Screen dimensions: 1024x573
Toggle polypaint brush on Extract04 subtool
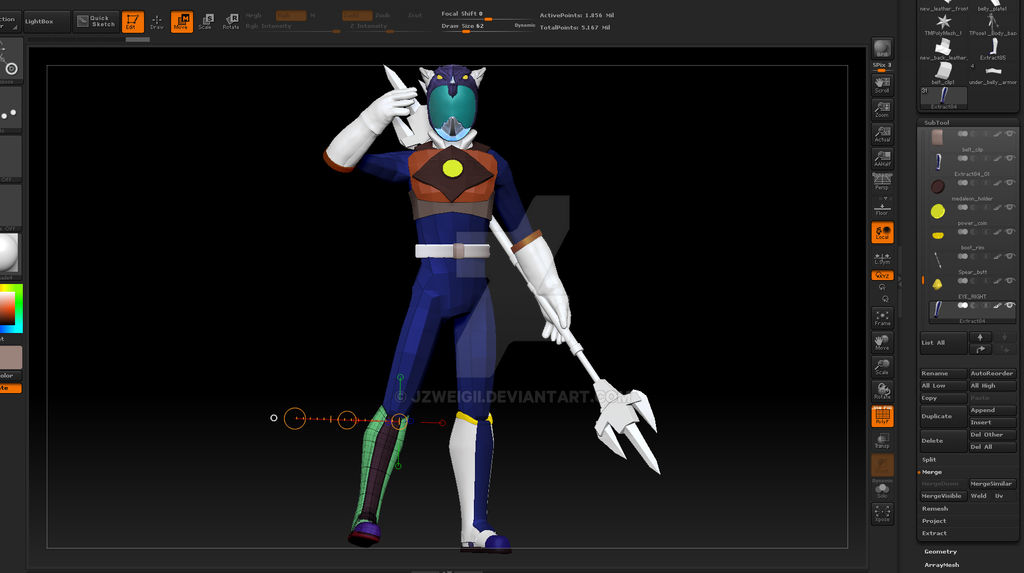tap(997, 305)
